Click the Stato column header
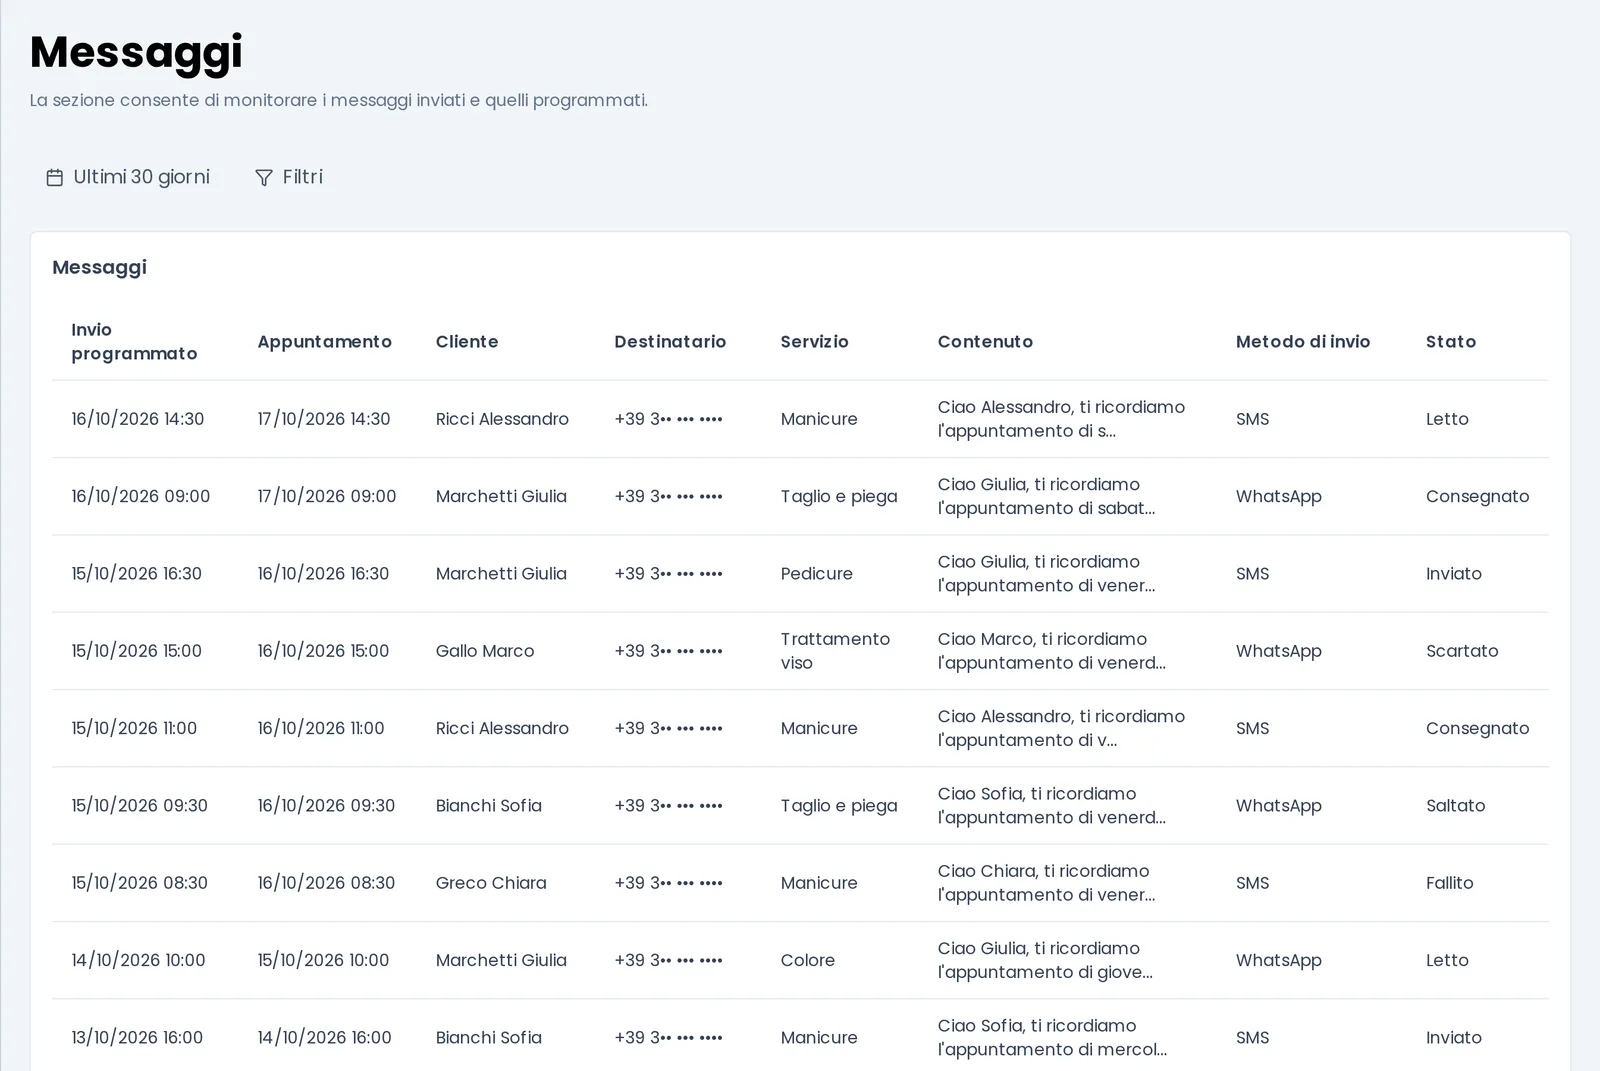Image resolution: width=1600 pixels, height=1071 pixels. (1451, 342)
